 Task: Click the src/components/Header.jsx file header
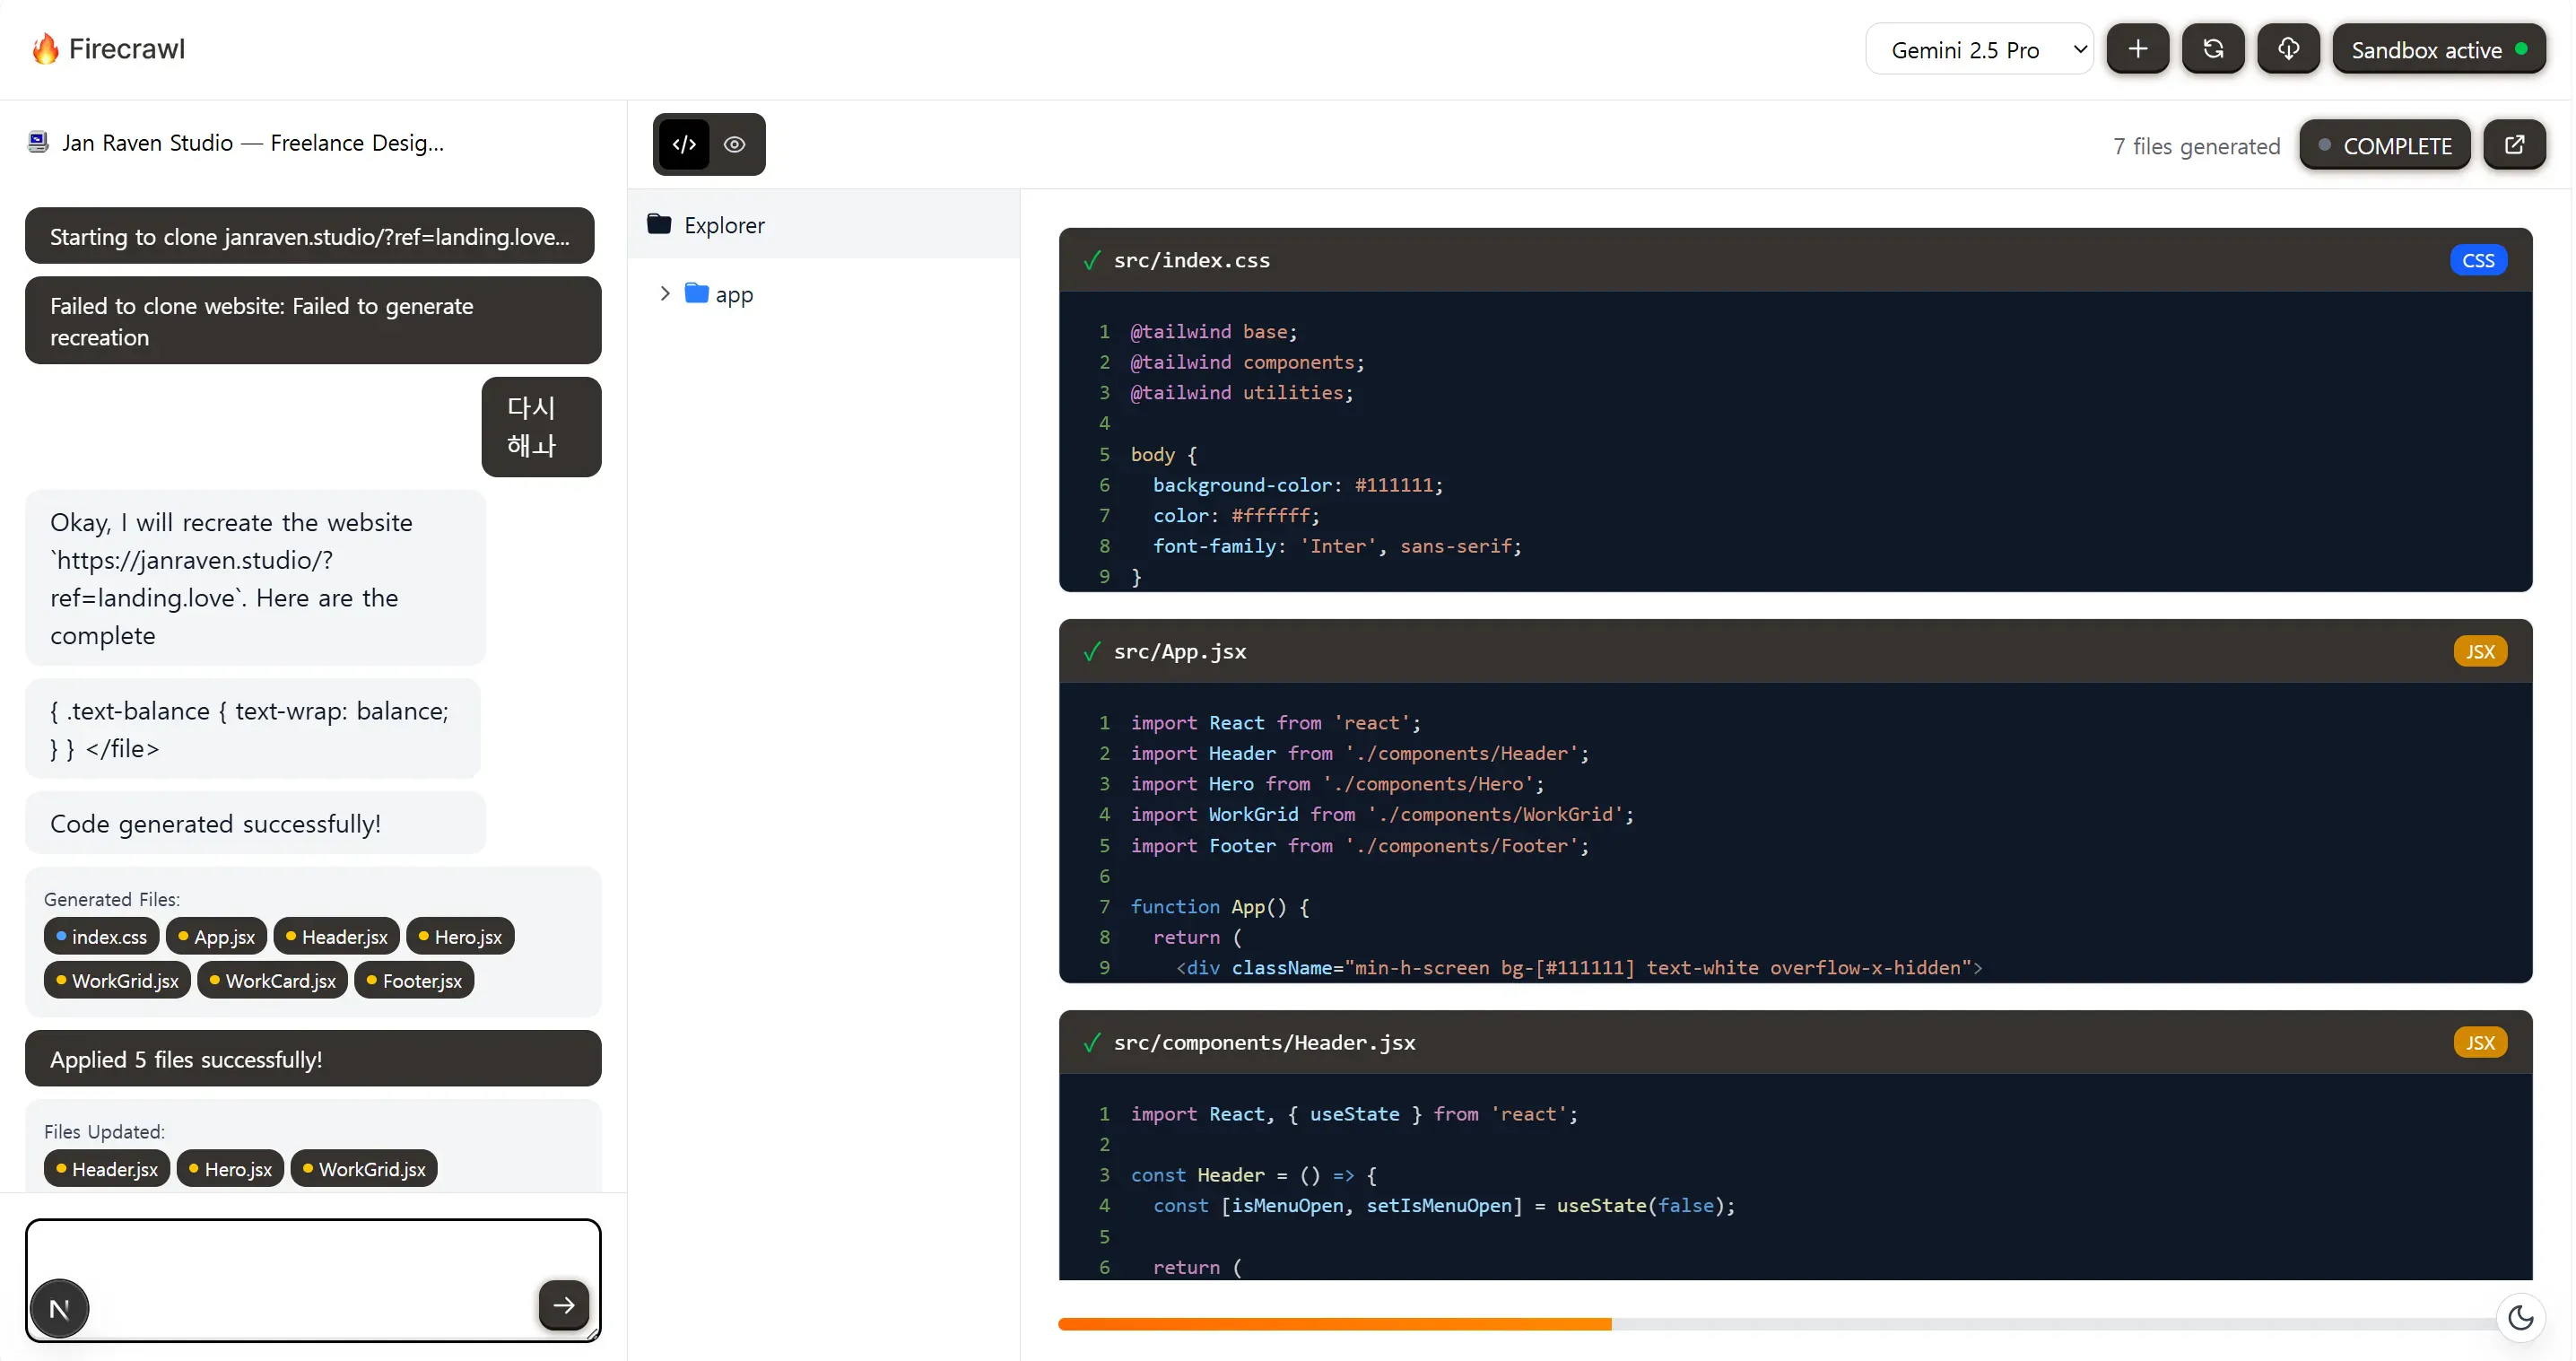tap(1795, 1042)
